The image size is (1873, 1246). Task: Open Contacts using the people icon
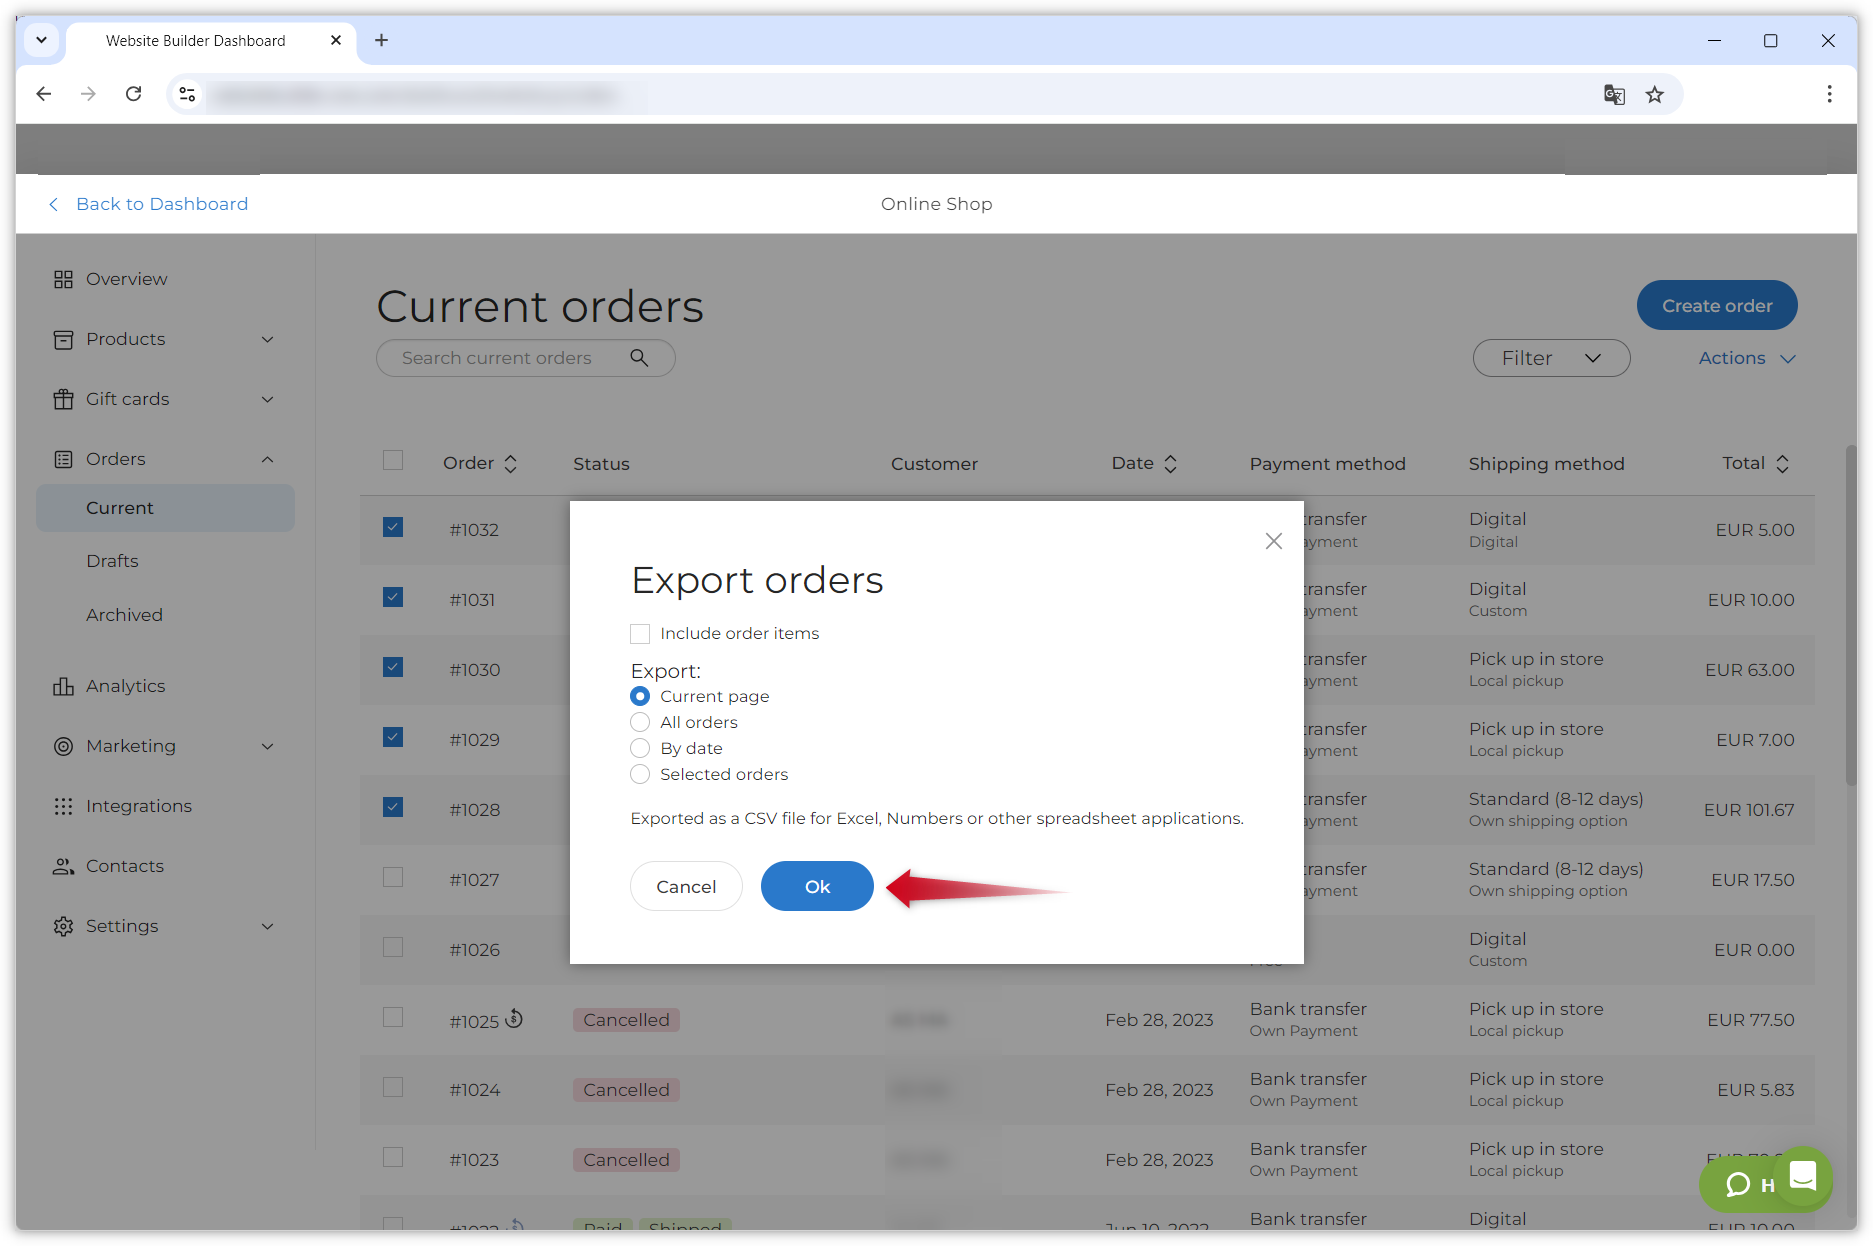63,866
